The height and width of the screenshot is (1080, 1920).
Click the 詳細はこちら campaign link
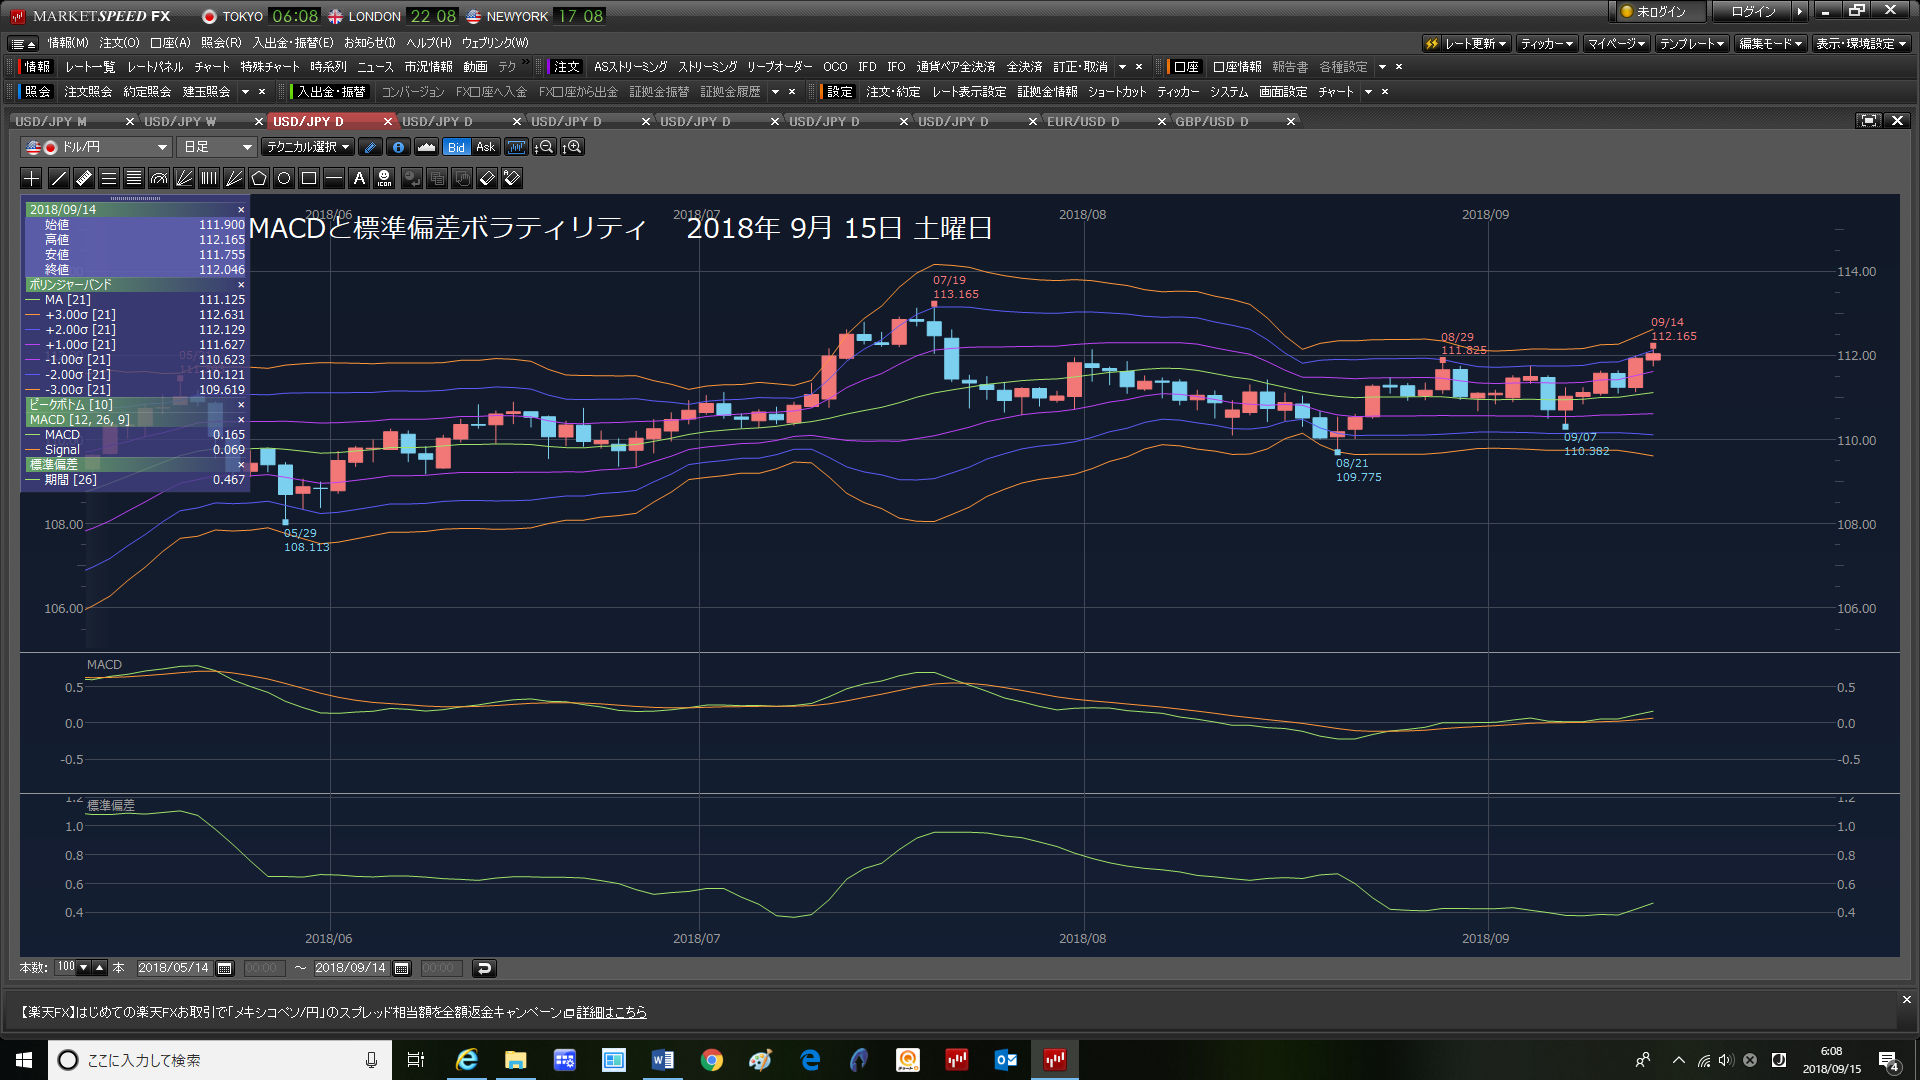(611, 1013)
